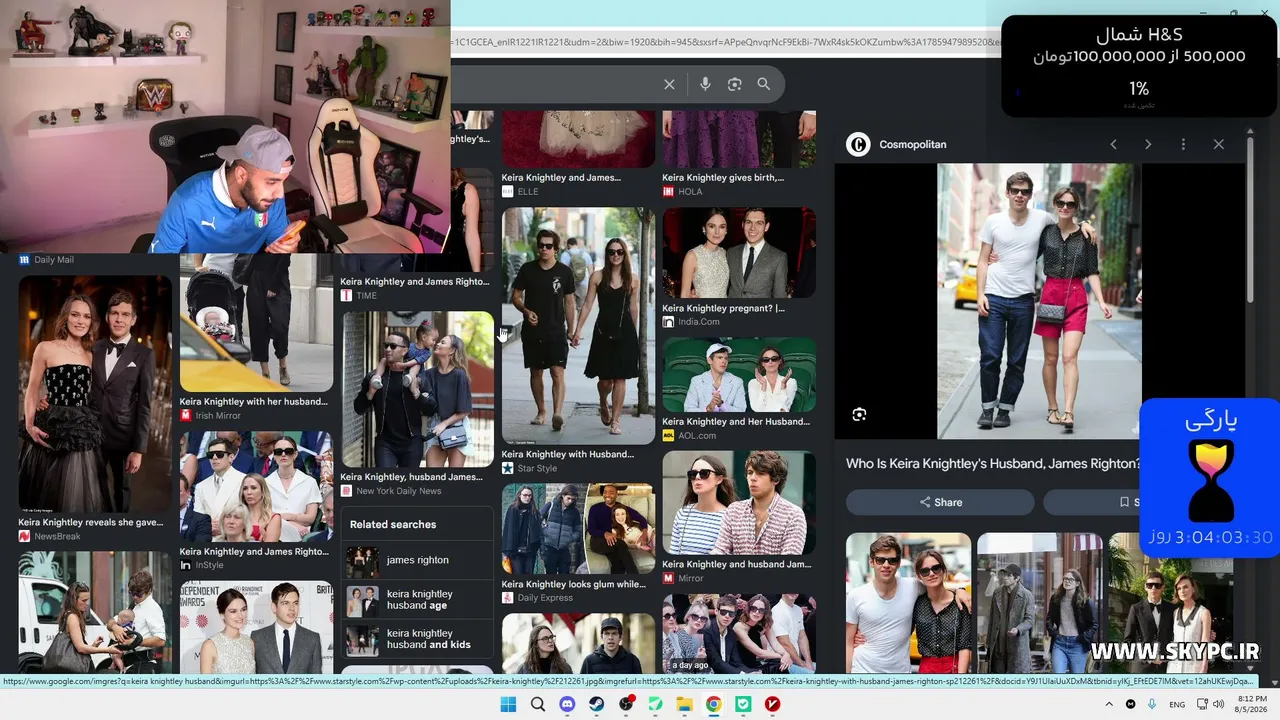Screen dimensions: 1280x720
Task: Focus the Google search input field
Action: pyautogui.click(x=553, y=85)
